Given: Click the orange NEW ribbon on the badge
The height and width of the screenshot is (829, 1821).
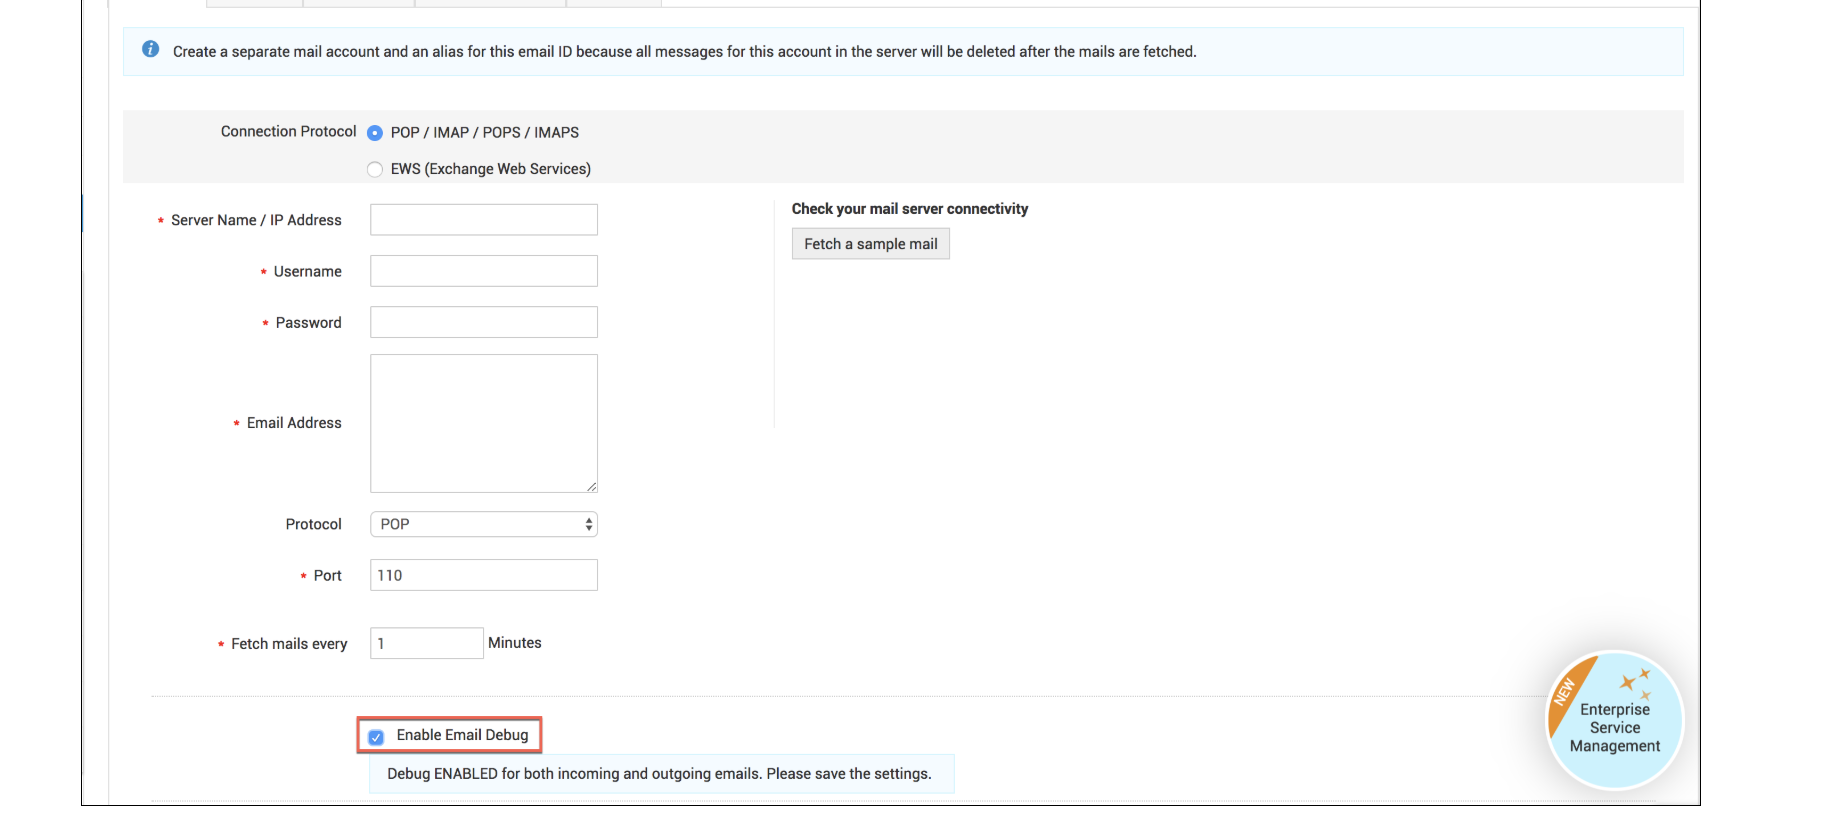Looking at the screenshot, I should tap(1566, 691).
